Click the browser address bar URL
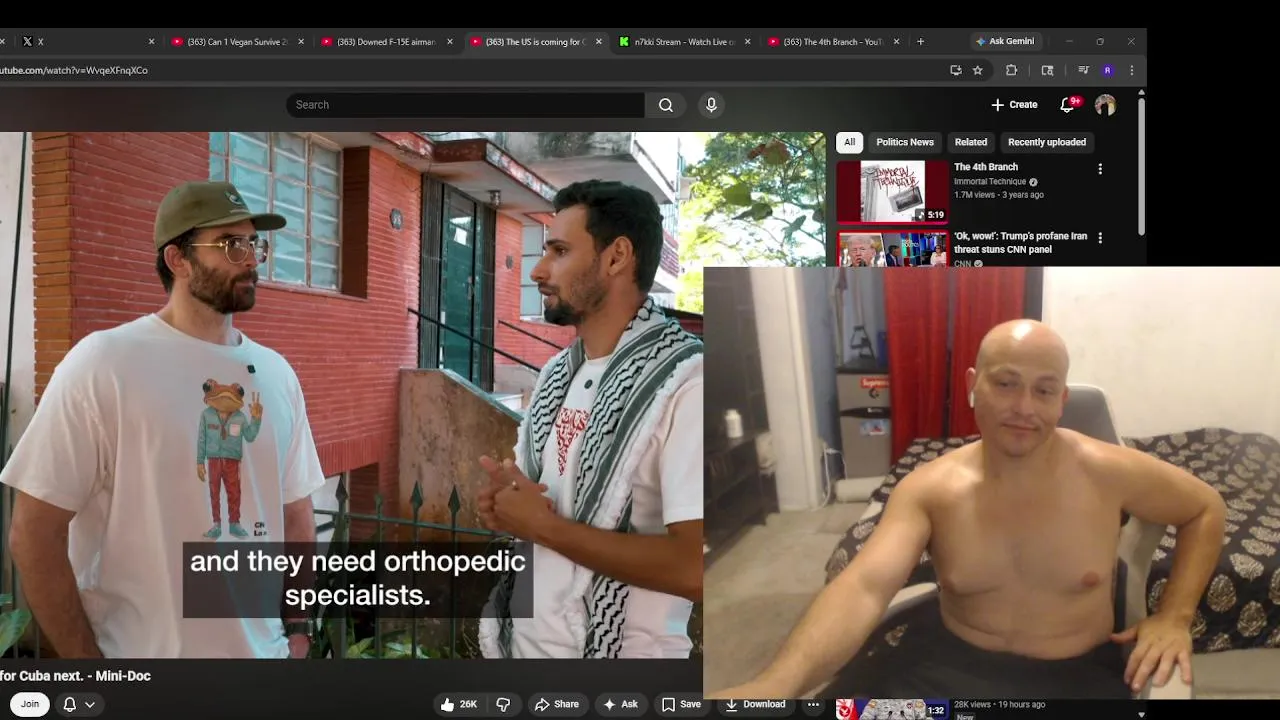 (x=74, y=70)
